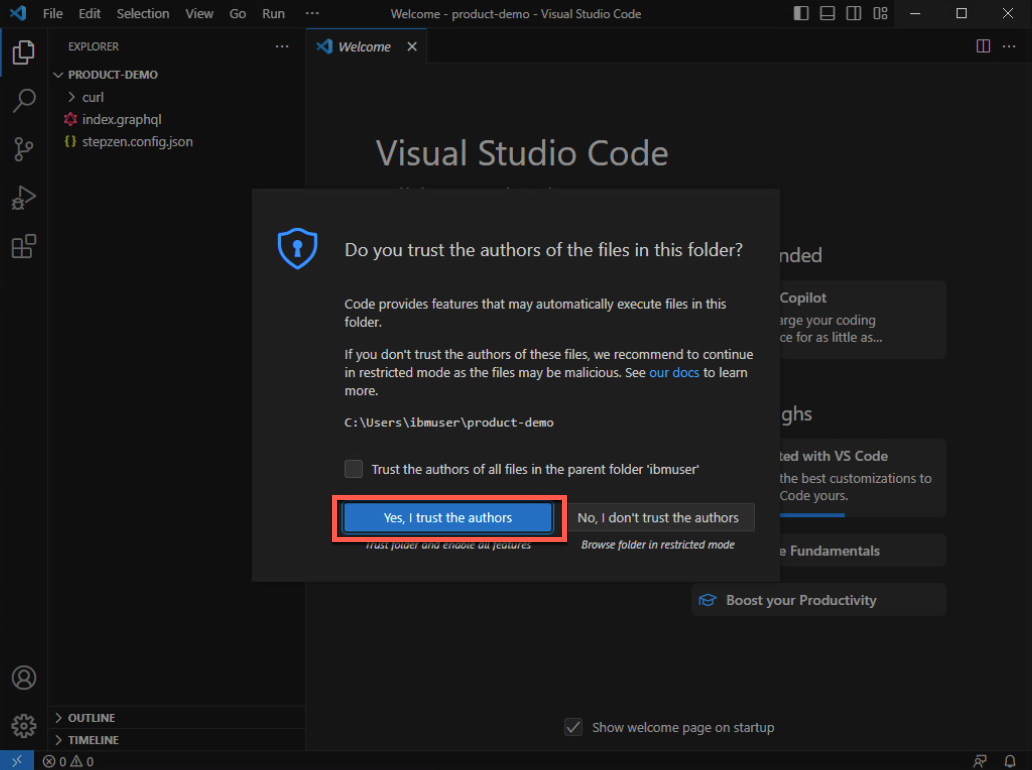Open the Source Control view icon

pyautogui.click(x=24, y=149)
